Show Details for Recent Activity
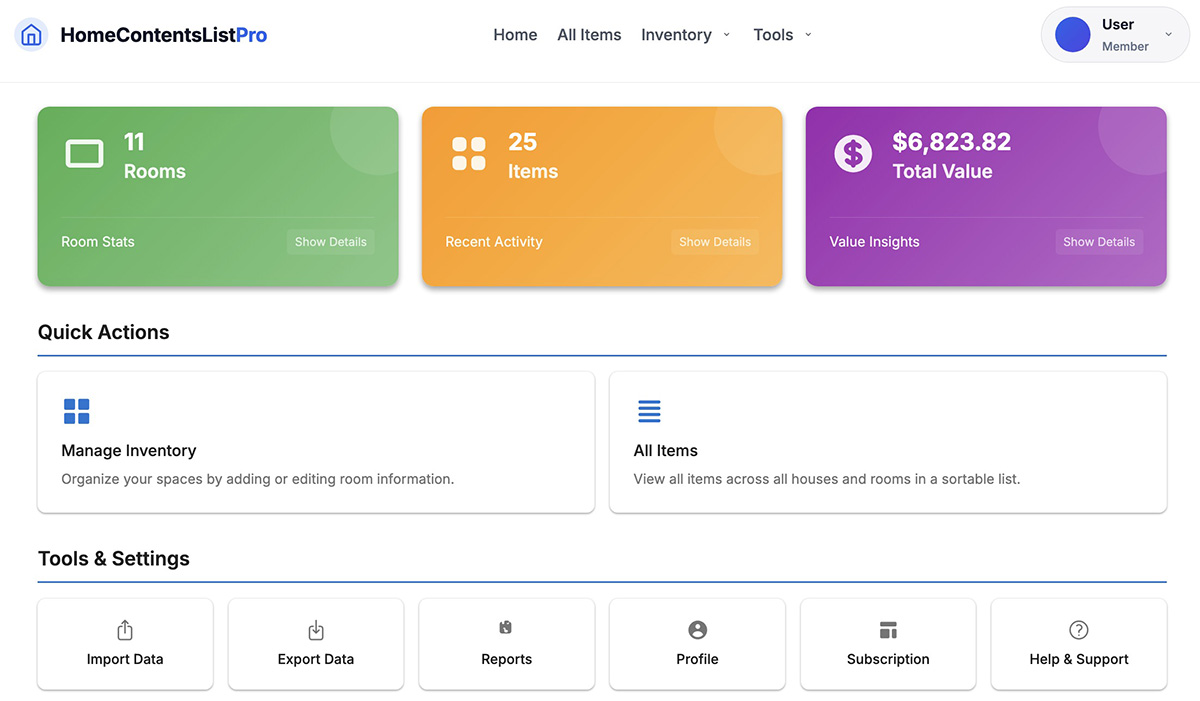1200x701 pixels. (x=714, y=241)
